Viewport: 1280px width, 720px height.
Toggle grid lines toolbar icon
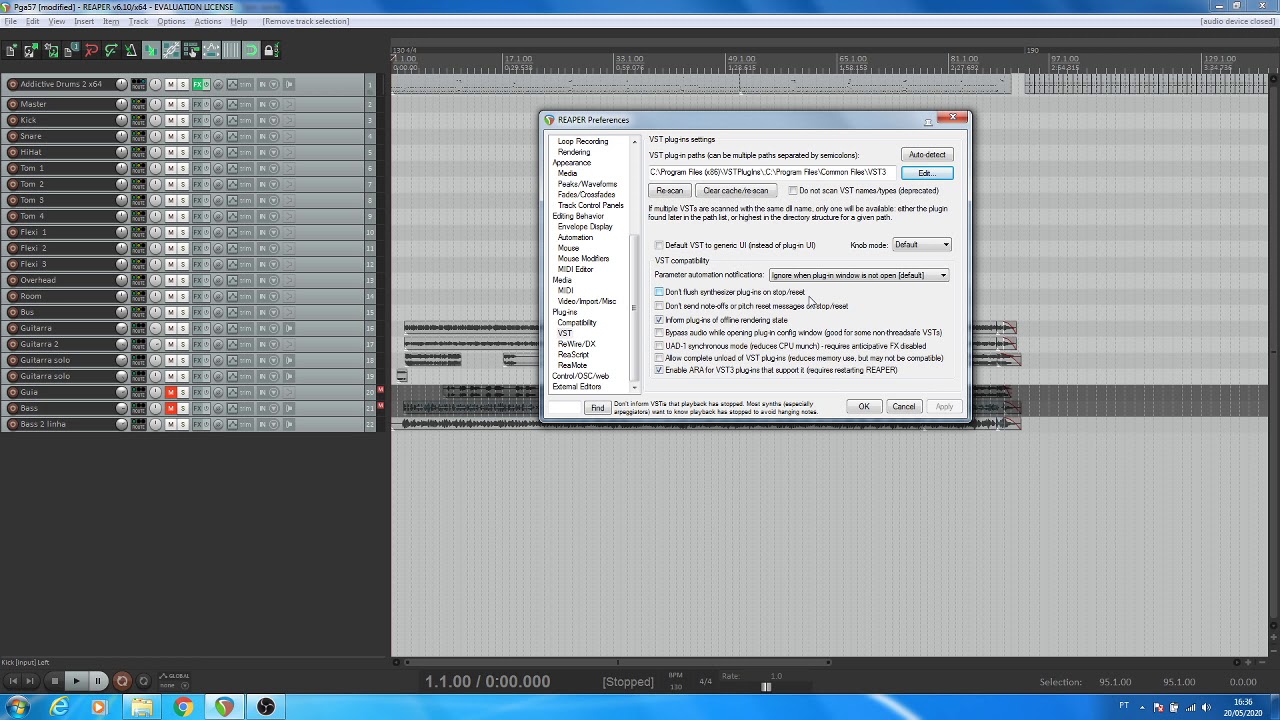tap(231, 50)
